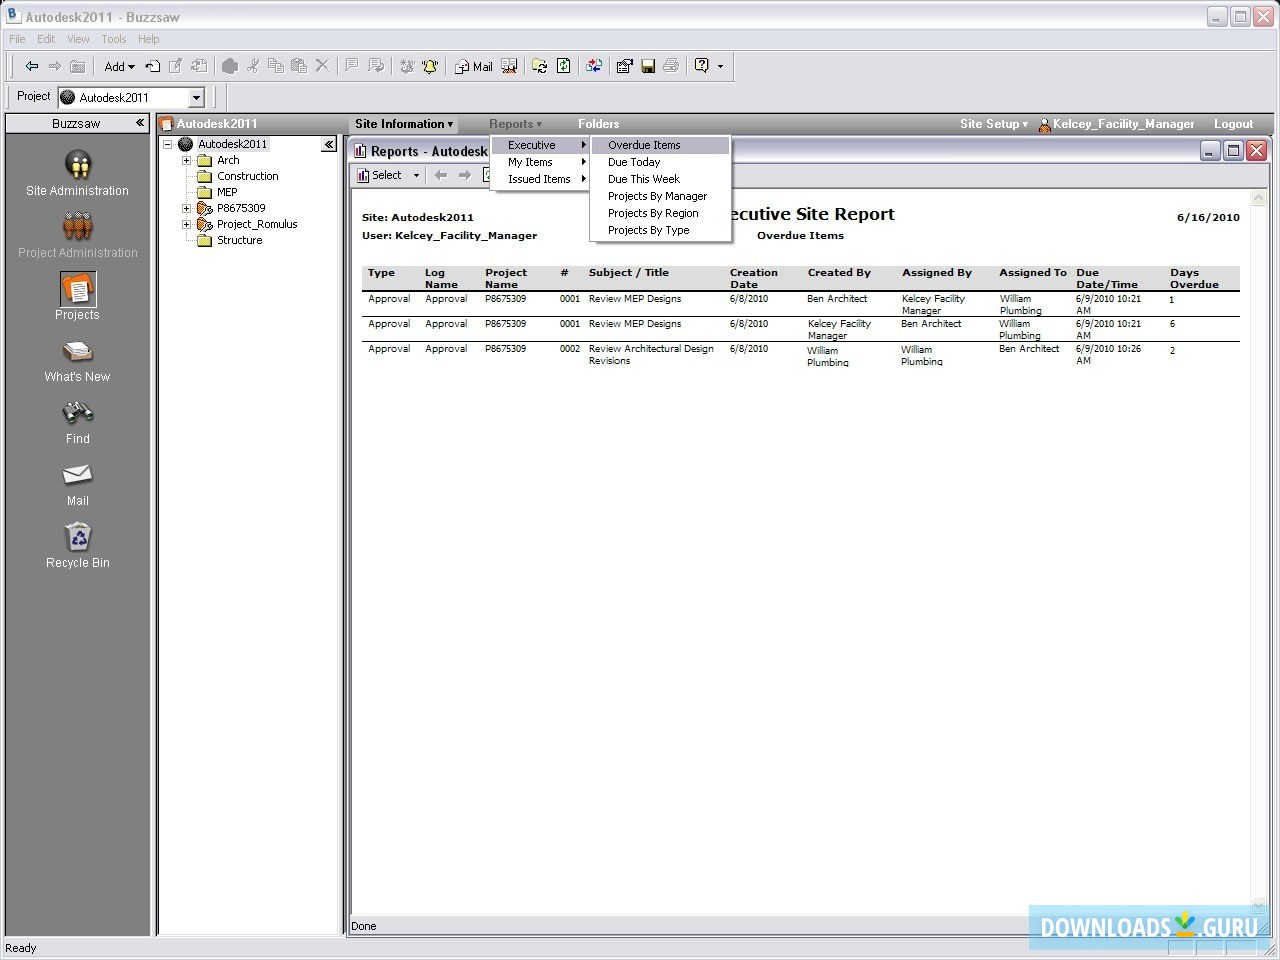Open the Find binoculars icon
This screenshot has width=1280, height=960.
[x=78, y=413]
